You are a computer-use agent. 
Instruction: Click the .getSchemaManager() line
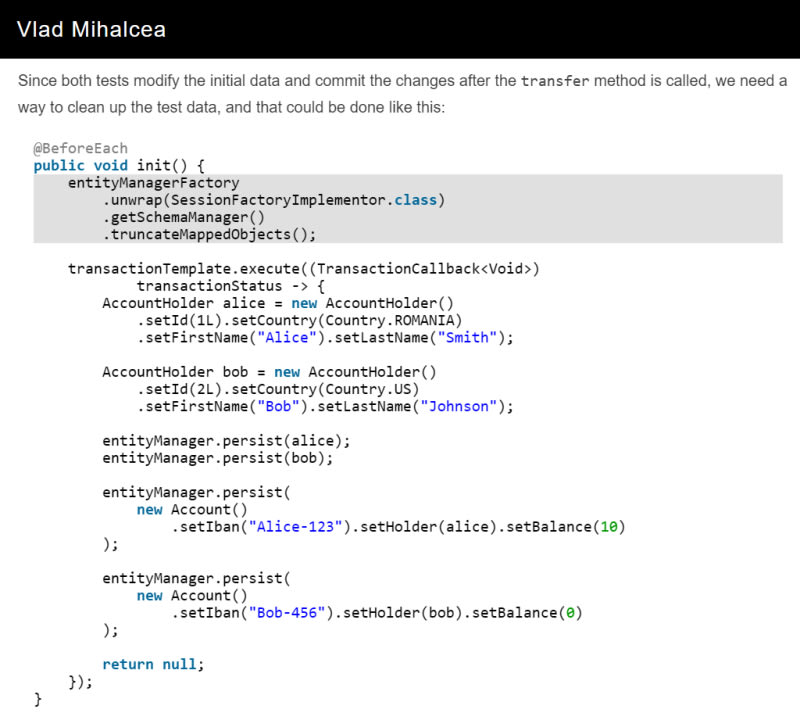coord(183,217)
